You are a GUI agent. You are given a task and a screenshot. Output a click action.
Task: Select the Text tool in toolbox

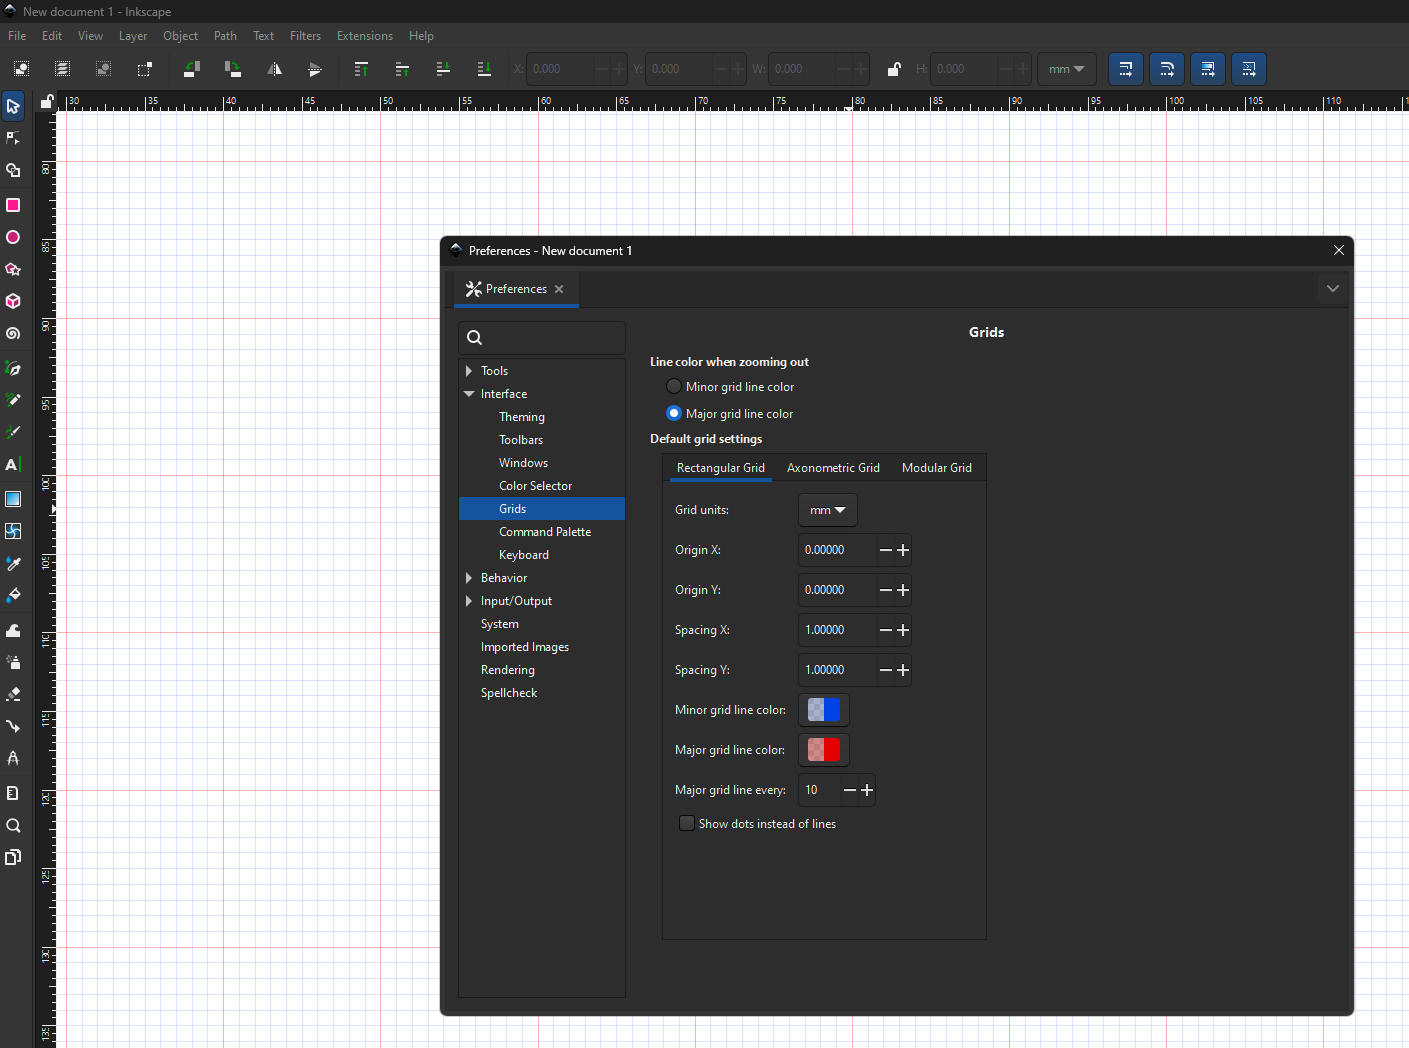tap(13, 465)
